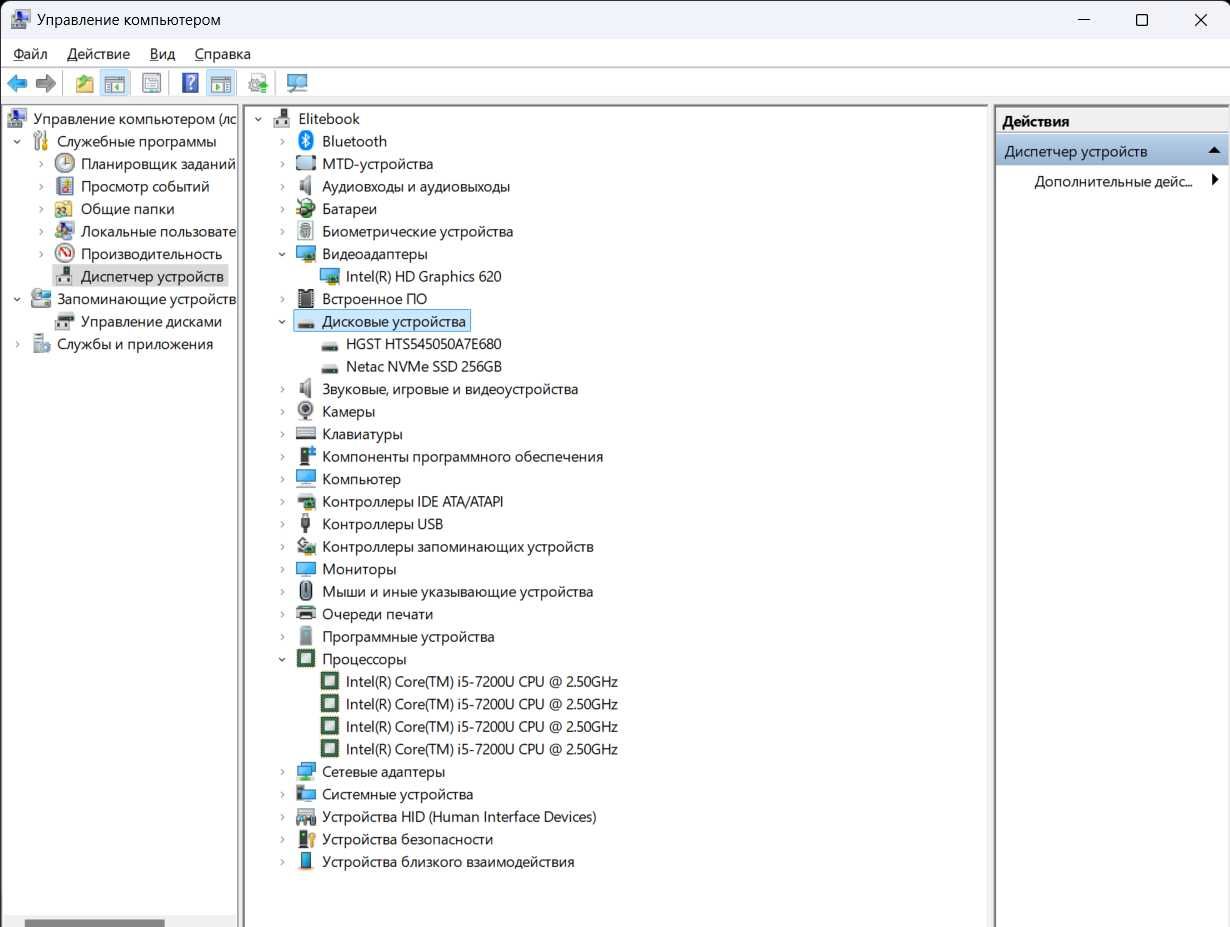Open the Справка menu
1230x927 pixels.
pos(222,54)
